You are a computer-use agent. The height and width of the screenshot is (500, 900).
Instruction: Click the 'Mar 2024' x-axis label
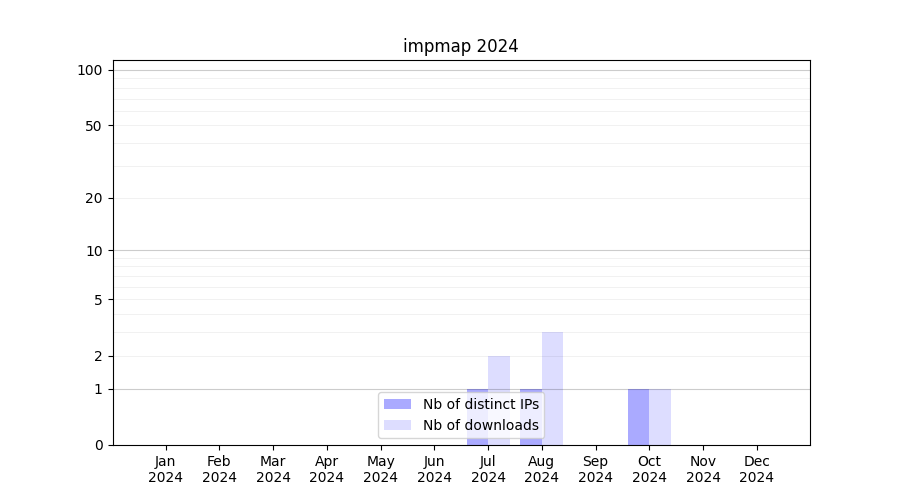click(273, 469)
